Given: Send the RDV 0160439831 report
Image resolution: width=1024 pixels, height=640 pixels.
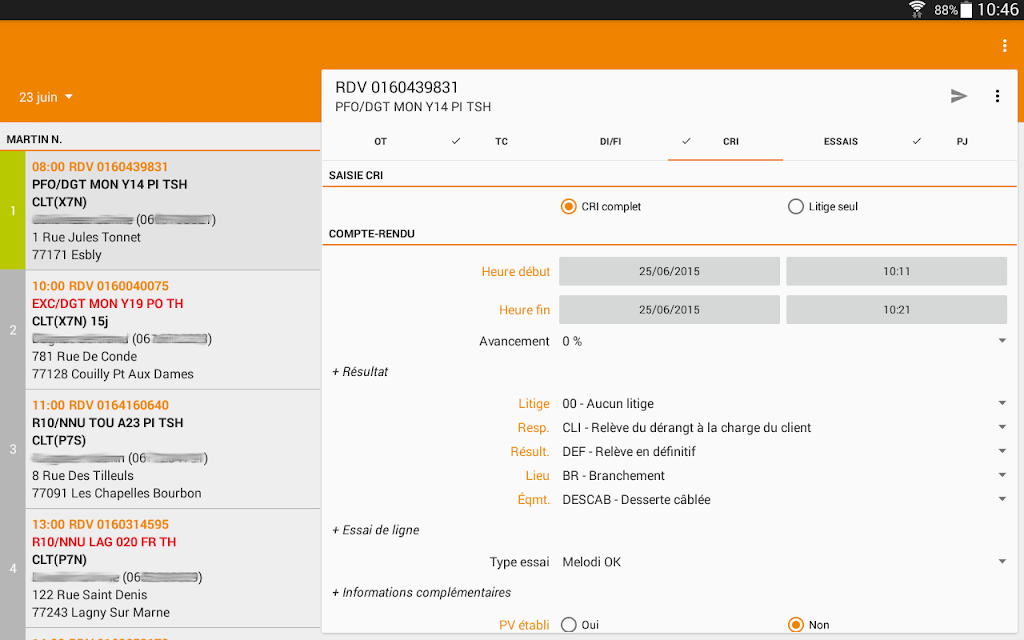Looking at the screenshot, I should pos(958,97).
